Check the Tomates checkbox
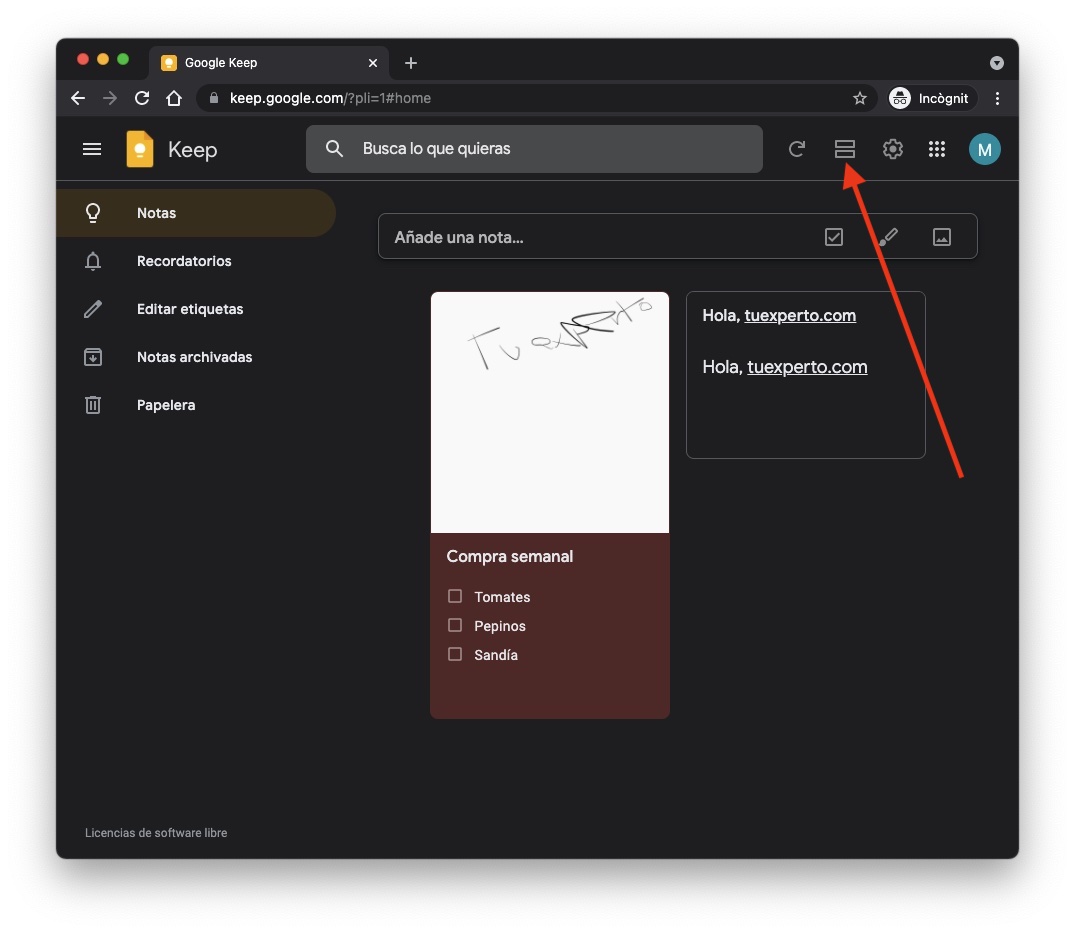 (455, 596)
